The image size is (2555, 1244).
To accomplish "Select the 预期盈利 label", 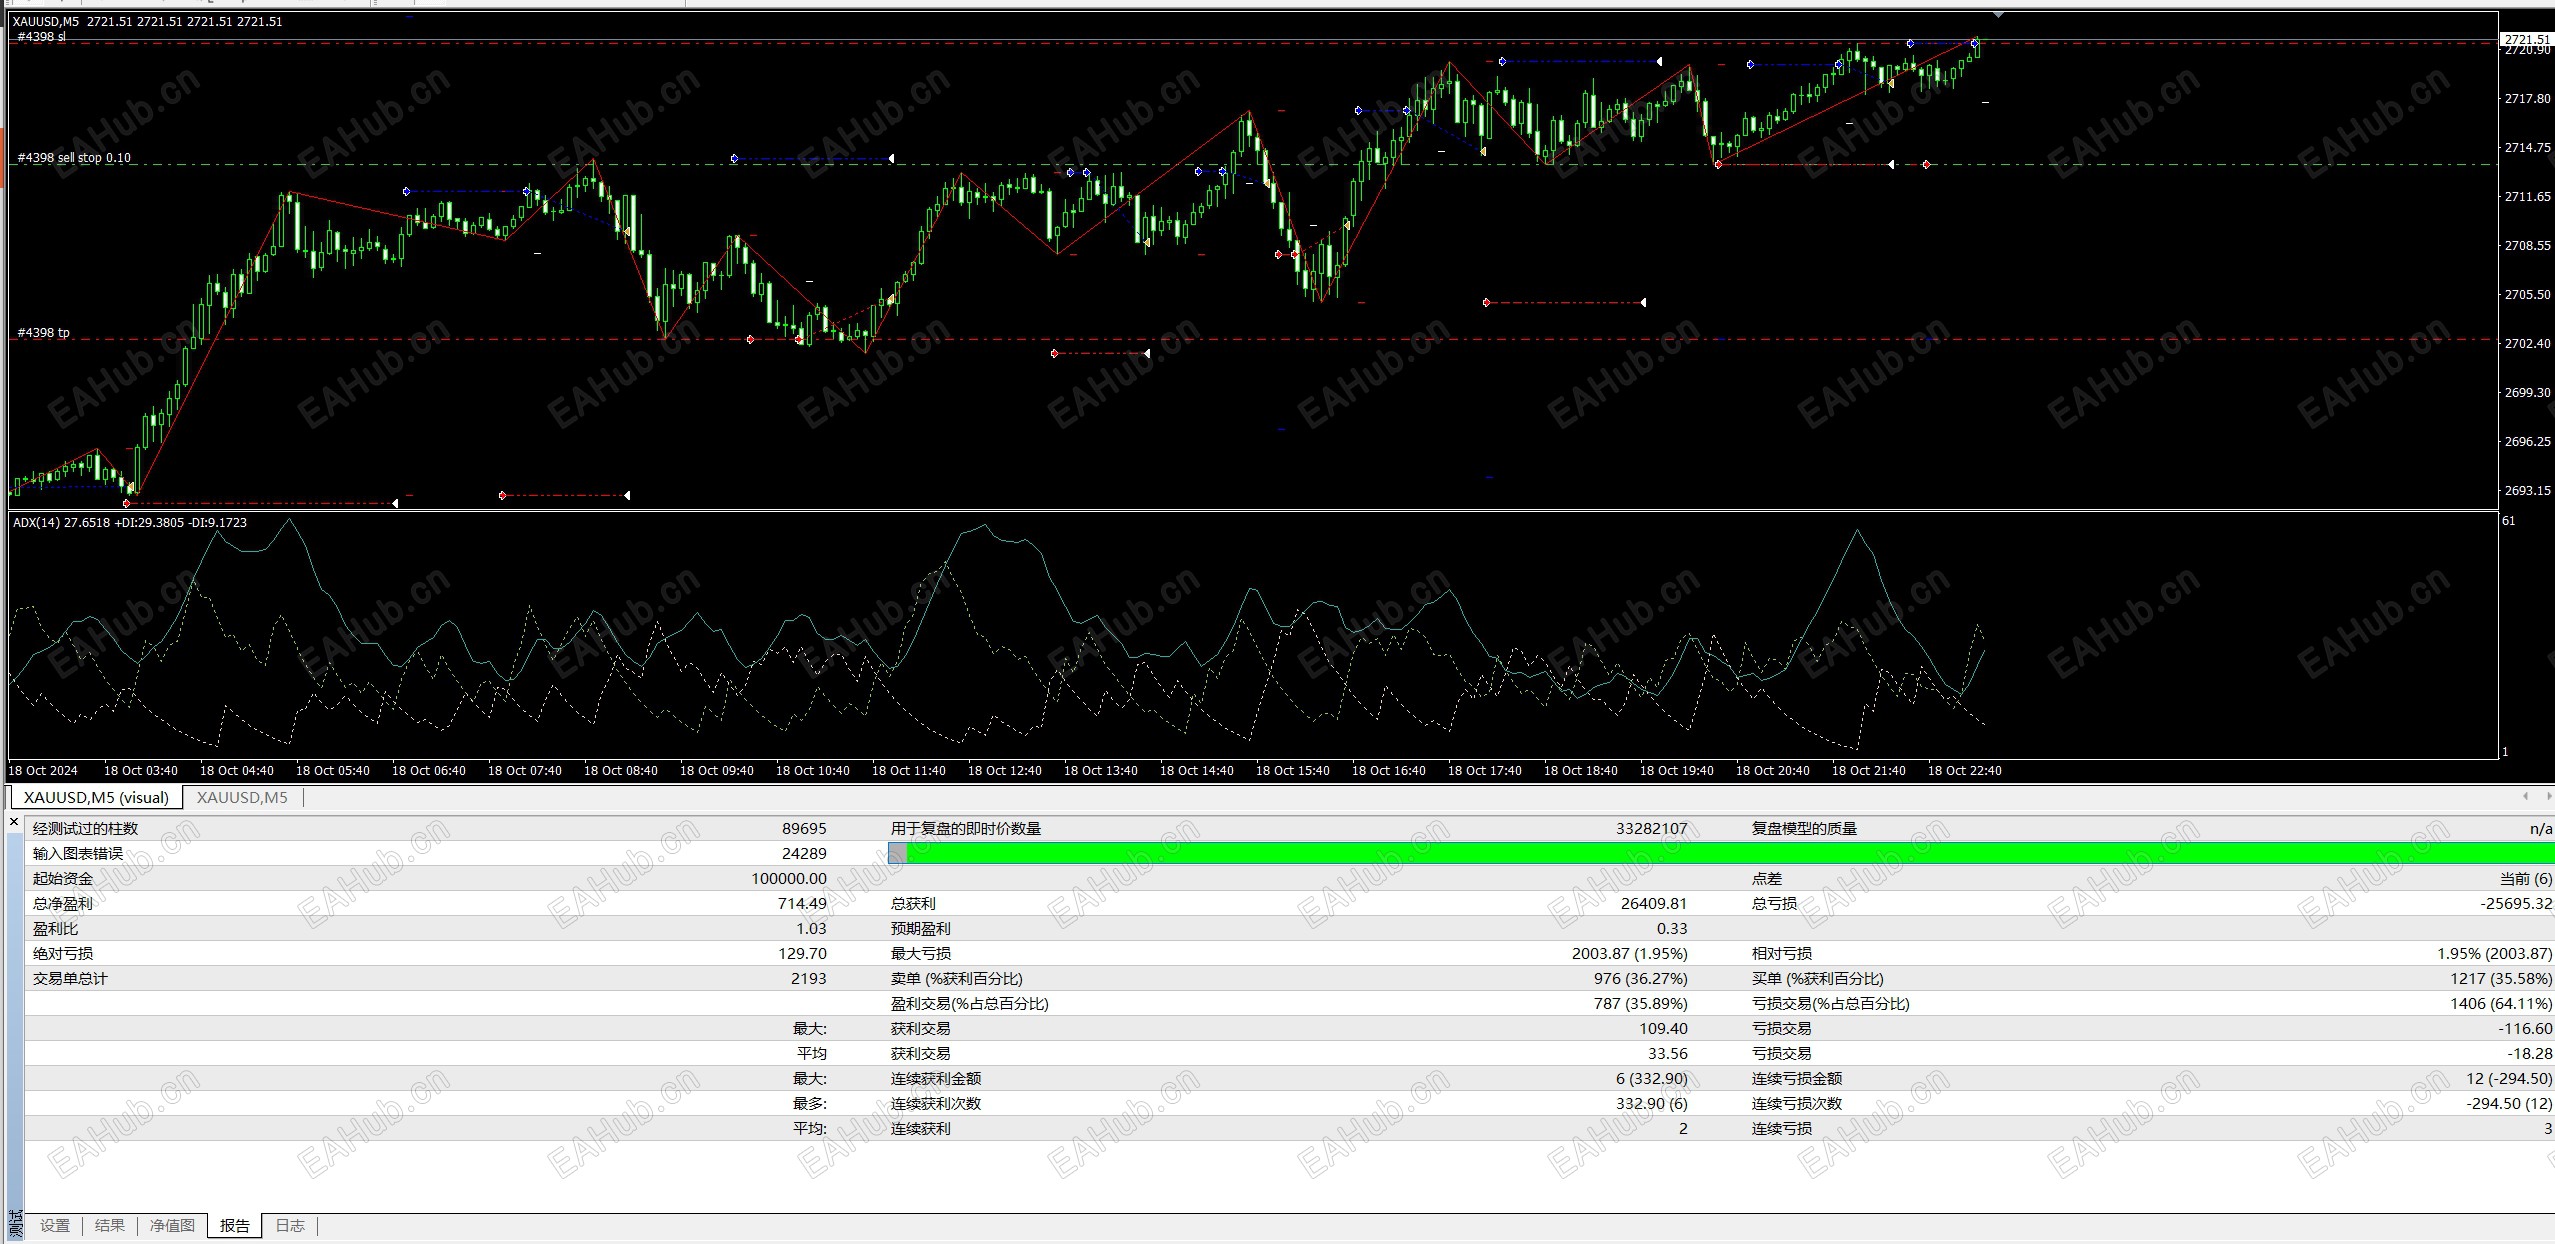I will (x=921, y=928).
